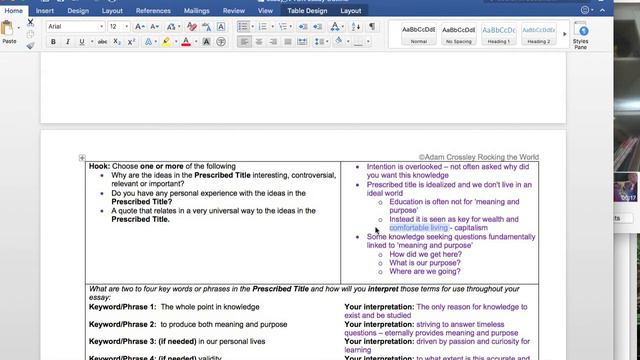This screenshot has height=360, width=640.
Task: Toggle Underline formatting
Action: pyautogui.click(x=82, y=42)
